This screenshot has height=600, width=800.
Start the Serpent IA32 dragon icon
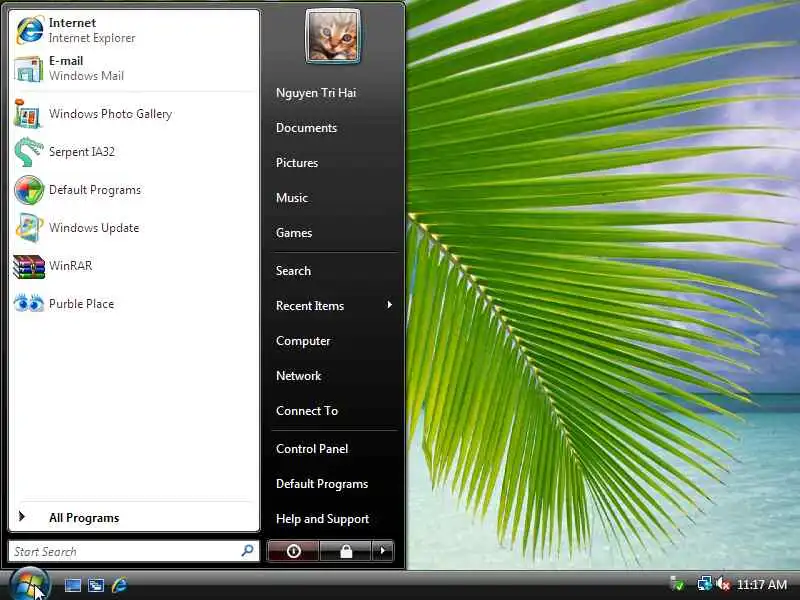[29, 152]
